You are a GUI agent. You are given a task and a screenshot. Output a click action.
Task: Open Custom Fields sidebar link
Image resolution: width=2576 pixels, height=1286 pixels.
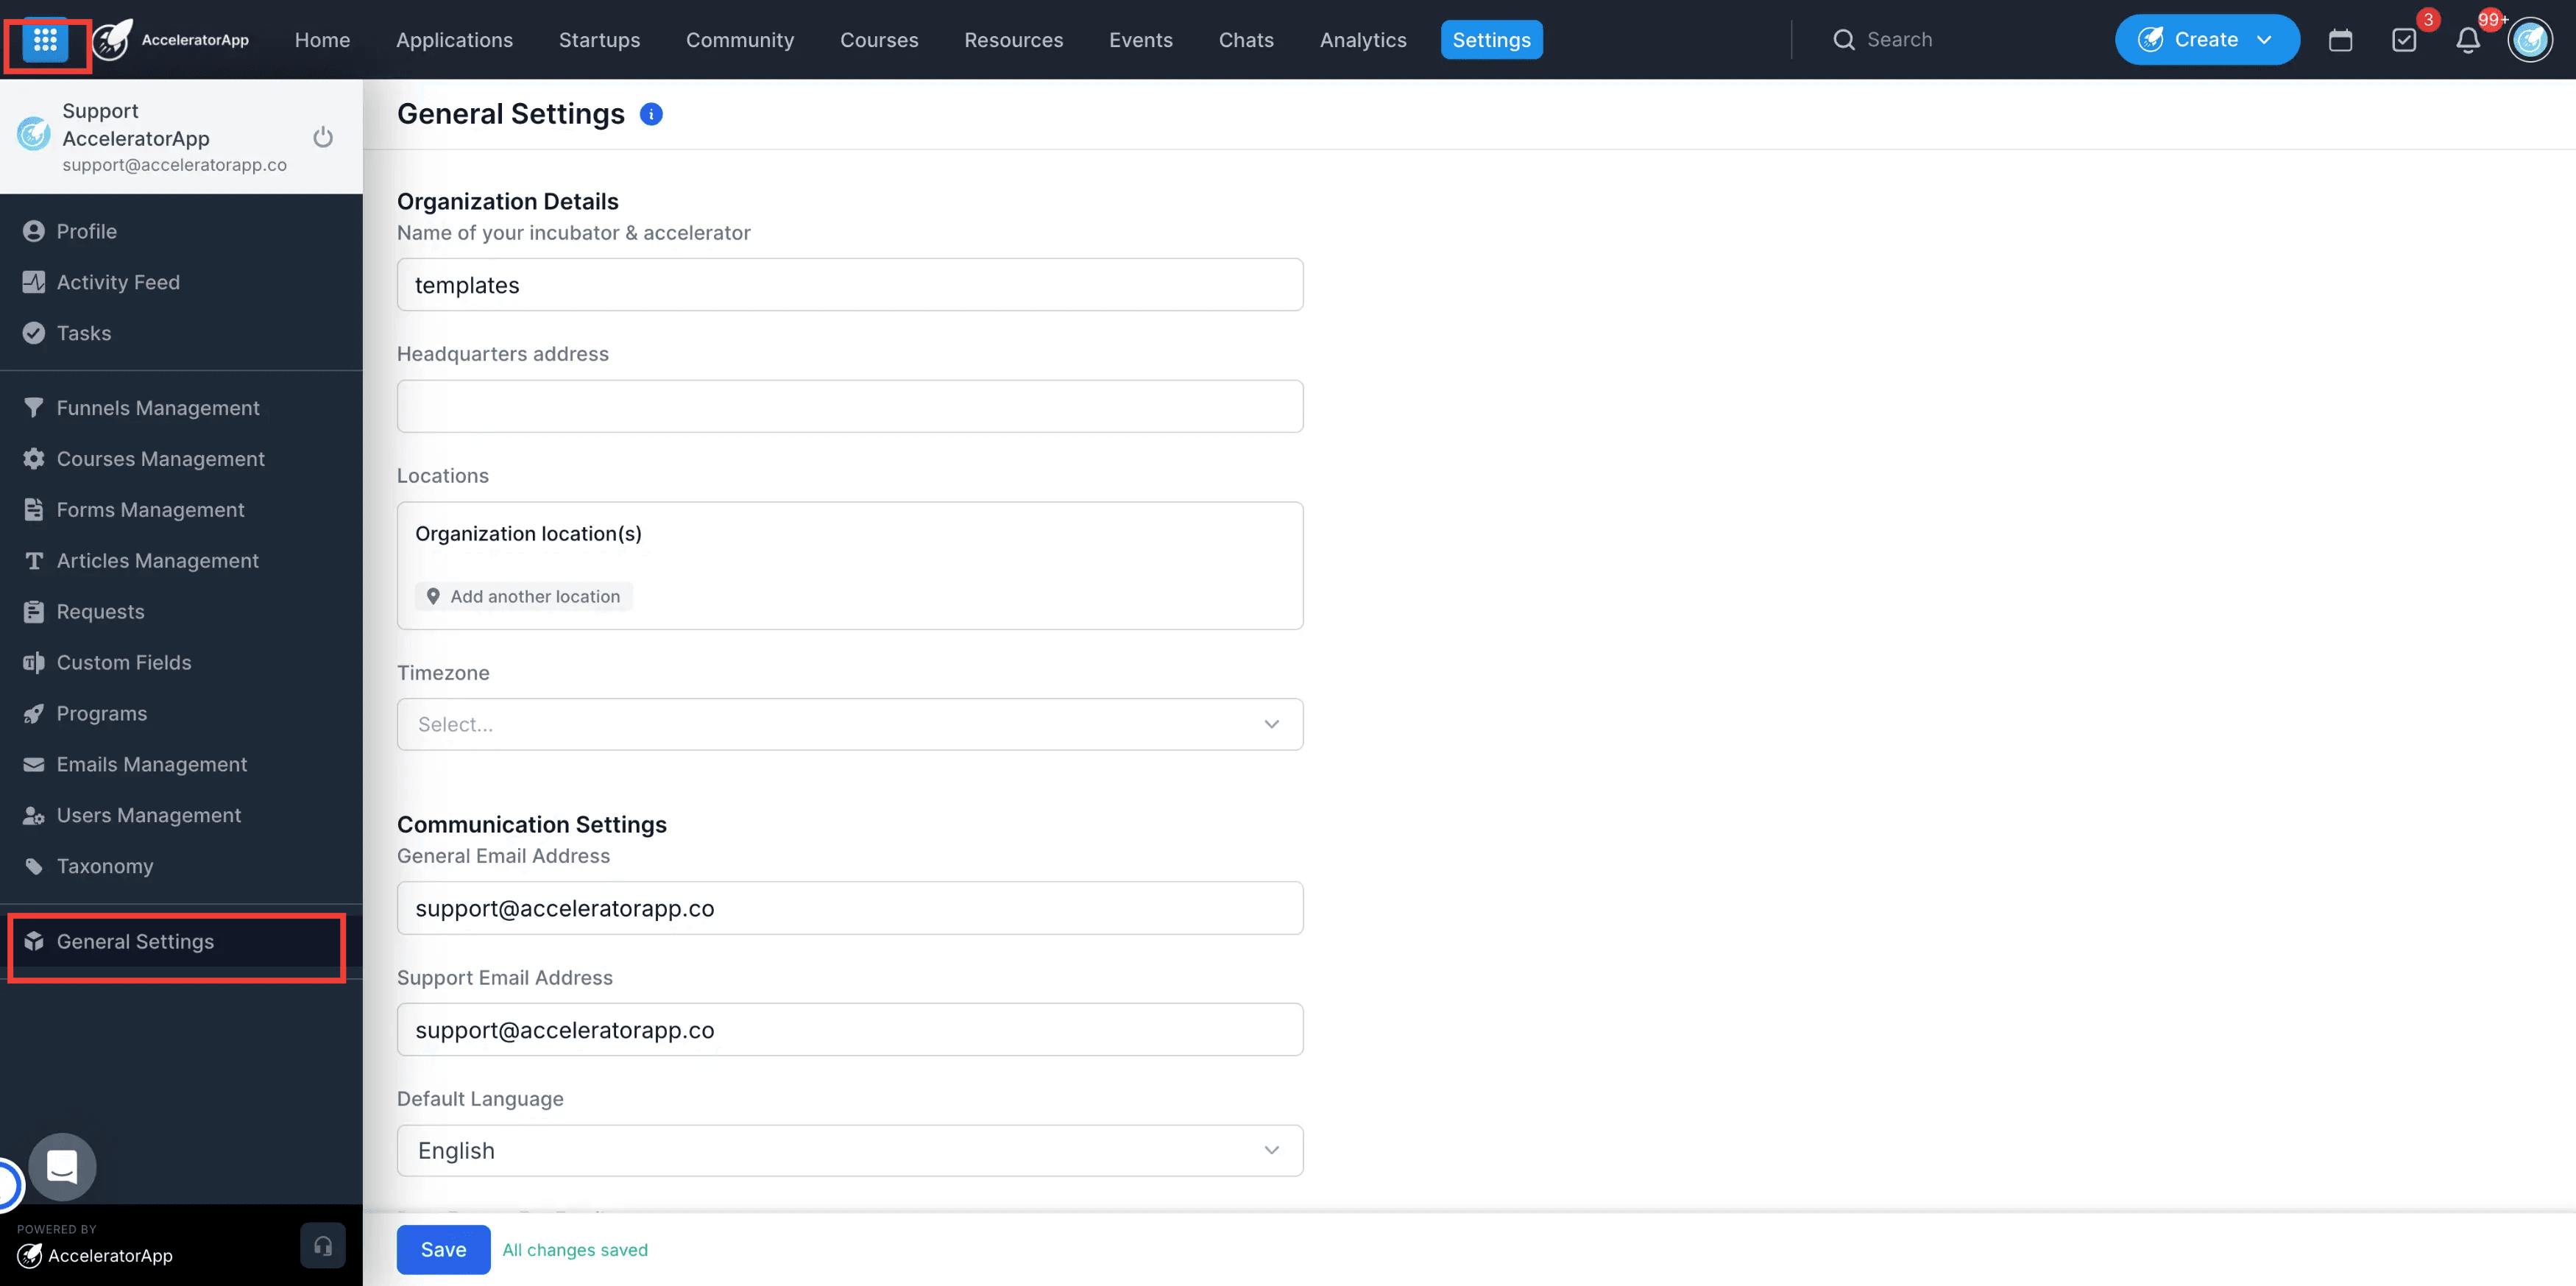tap(124, 662)
